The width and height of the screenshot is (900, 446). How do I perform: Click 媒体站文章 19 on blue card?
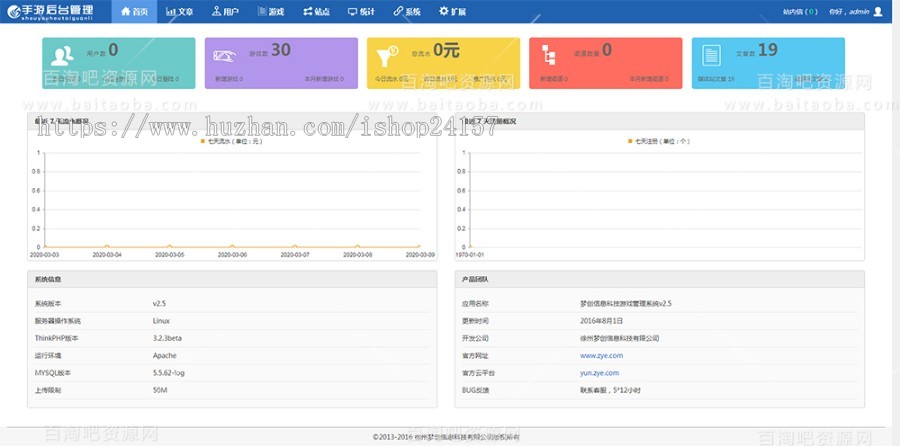click(716, 79)
